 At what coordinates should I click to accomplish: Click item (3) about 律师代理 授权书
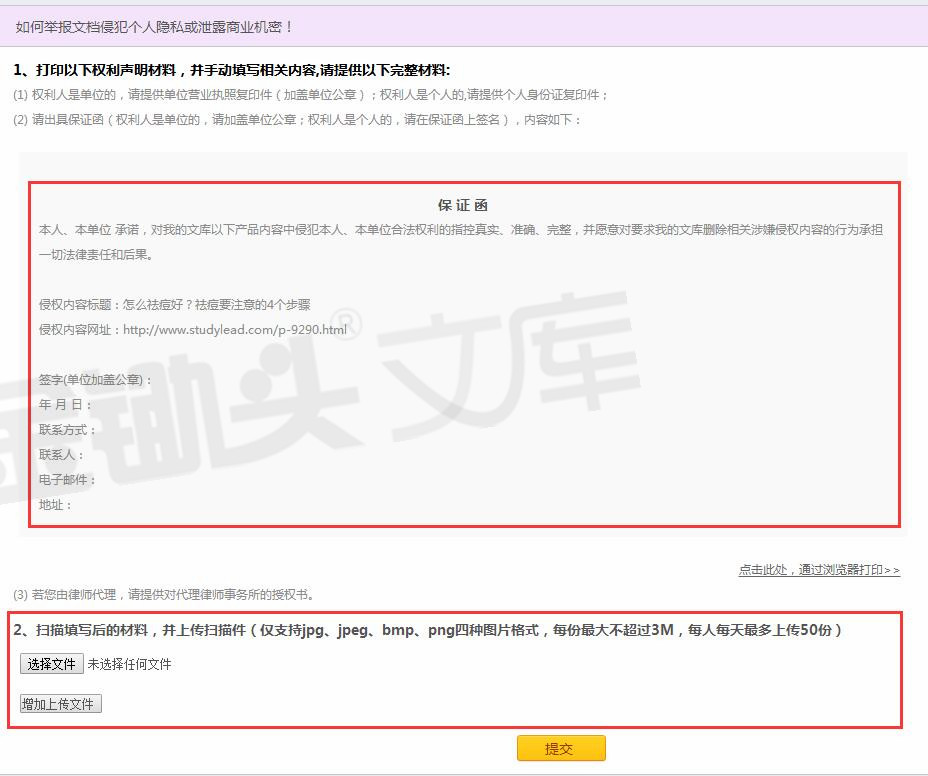coord(164,594)
